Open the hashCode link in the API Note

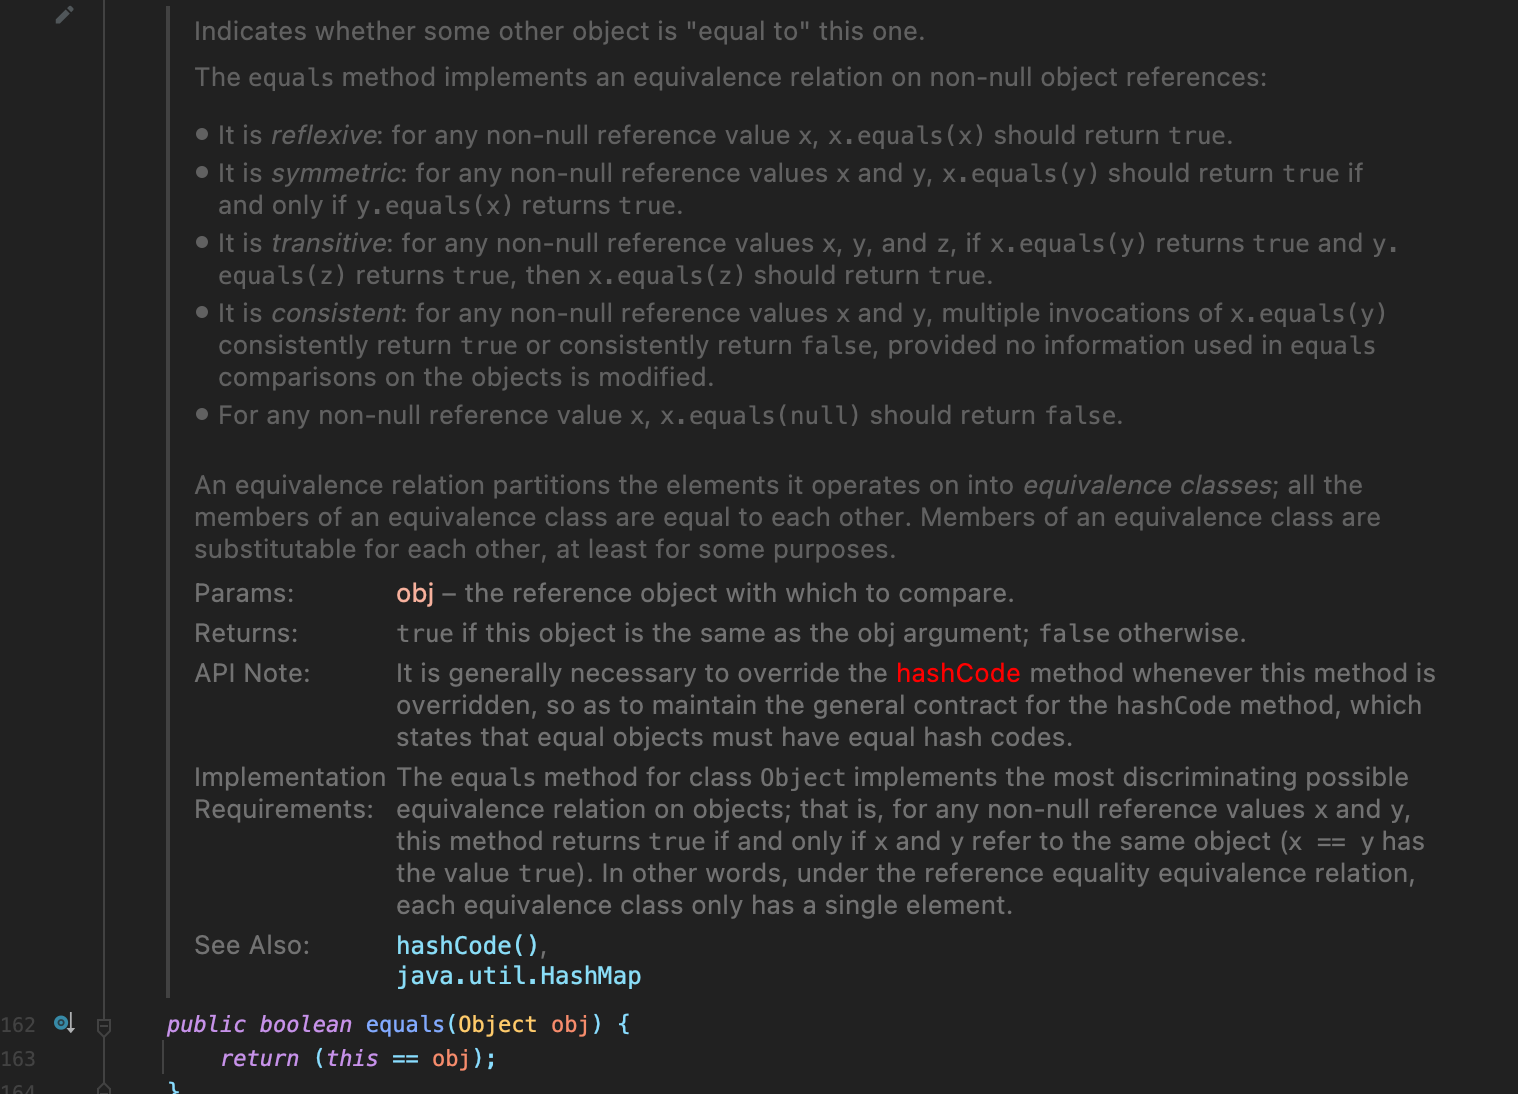pyautogui.click(x=957, y=673)
